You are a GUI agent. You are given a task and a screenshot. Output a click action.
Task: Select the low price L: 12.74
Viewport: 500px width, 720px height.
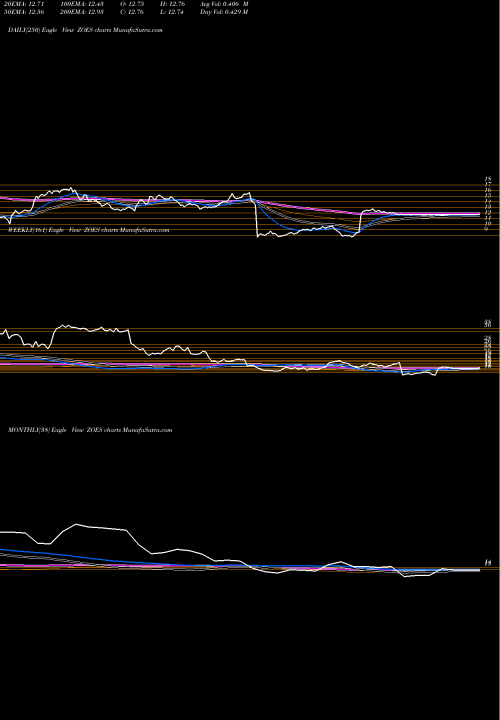172,12
